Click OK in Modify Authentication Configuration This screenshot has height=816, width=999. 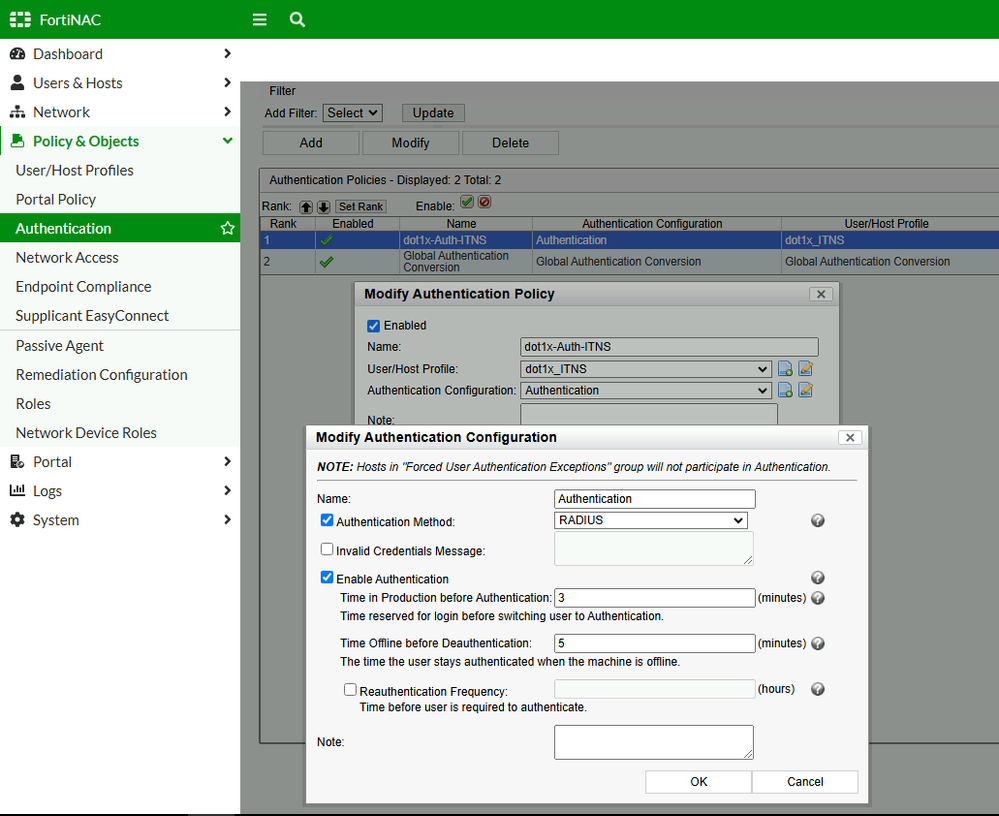698,782
